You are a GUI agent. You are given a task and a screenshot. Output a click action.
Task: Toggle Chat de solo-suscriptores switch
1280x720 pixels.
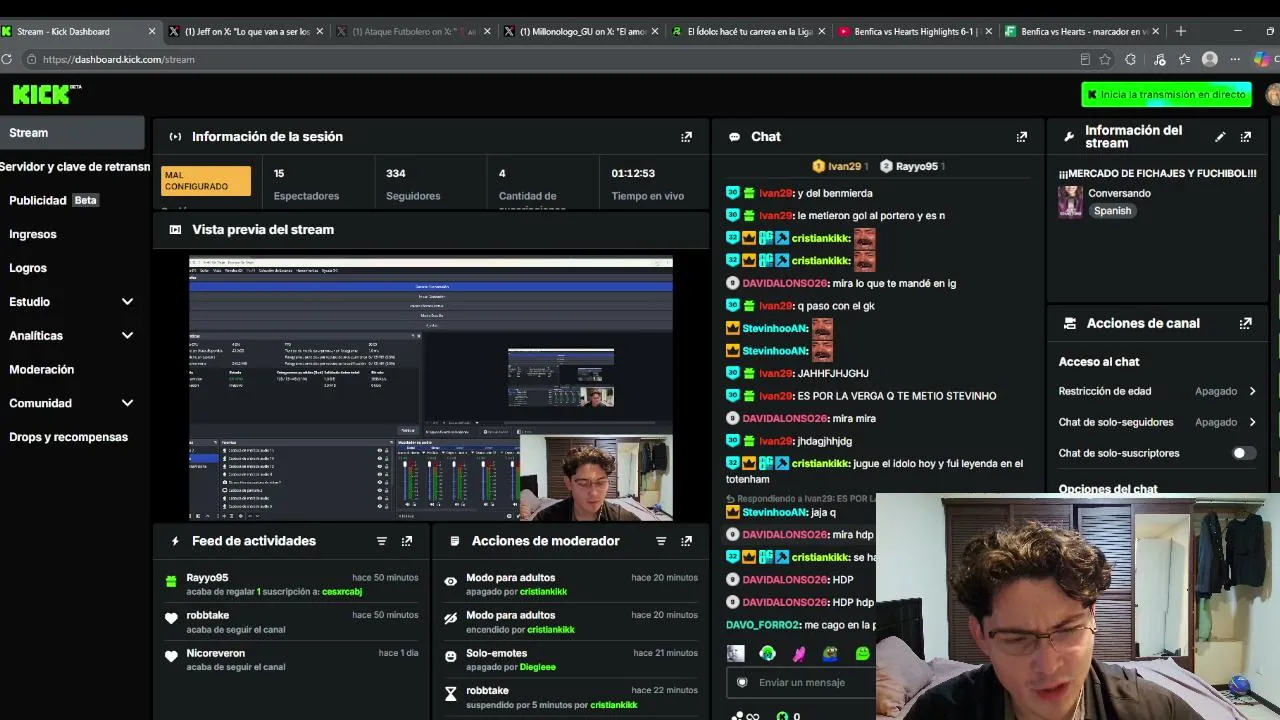(1243, 453)
